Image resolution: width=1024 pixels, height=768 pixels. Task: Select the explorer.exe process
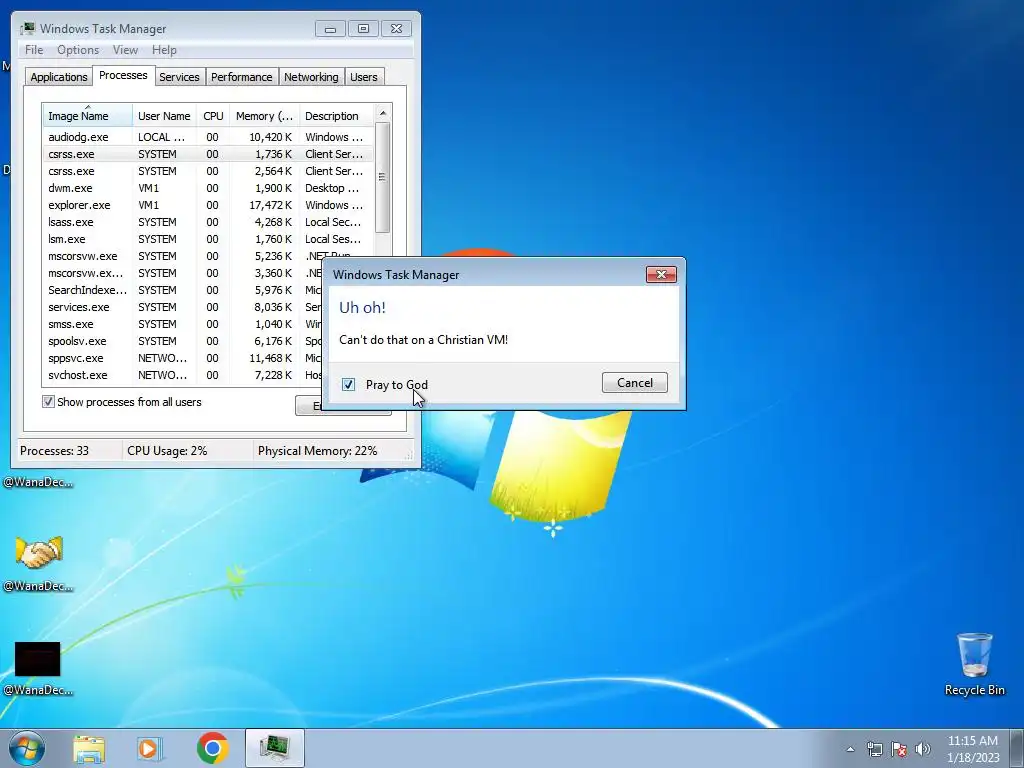click(208, 204)
